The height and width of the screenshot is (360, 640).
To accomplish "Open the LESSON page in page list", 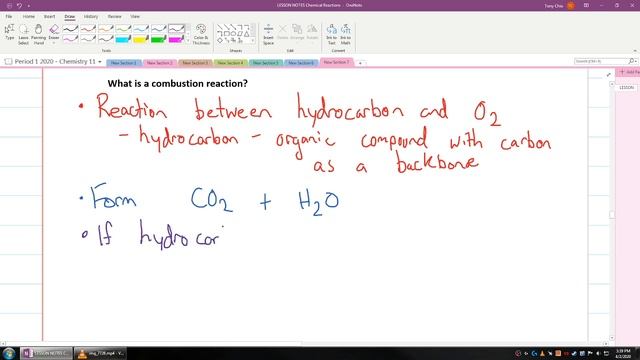I will tap(627, 87).
